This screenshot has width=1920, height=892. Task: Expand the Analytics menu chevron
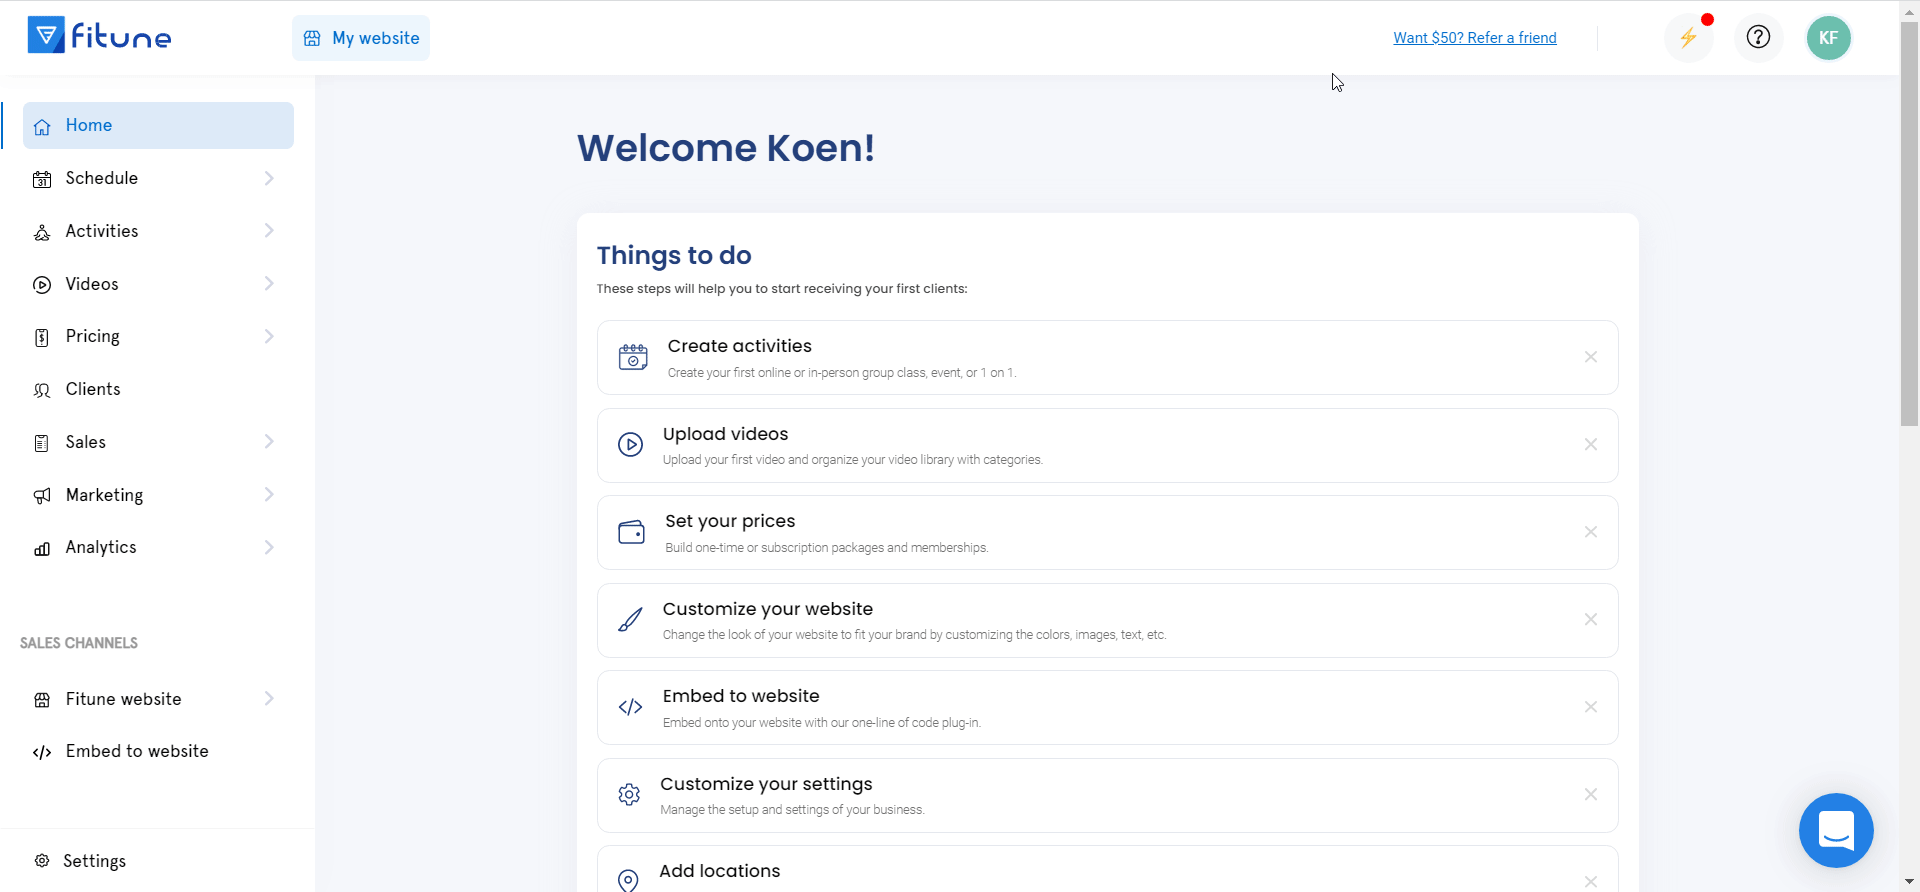[x=269, y=547]
